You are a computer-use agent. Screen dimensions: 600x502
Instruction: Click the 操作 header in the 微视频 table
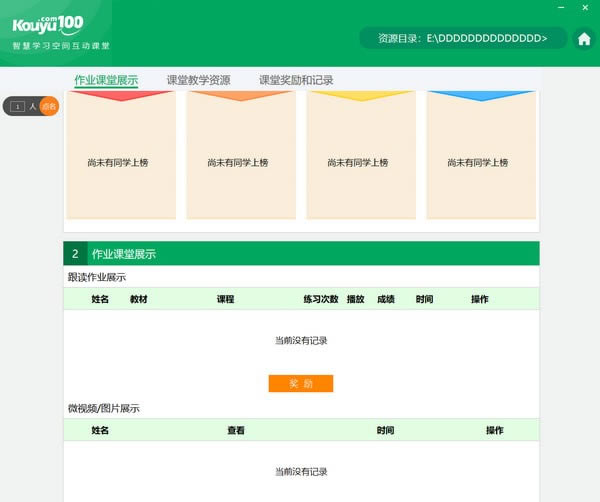pos(495,430)
